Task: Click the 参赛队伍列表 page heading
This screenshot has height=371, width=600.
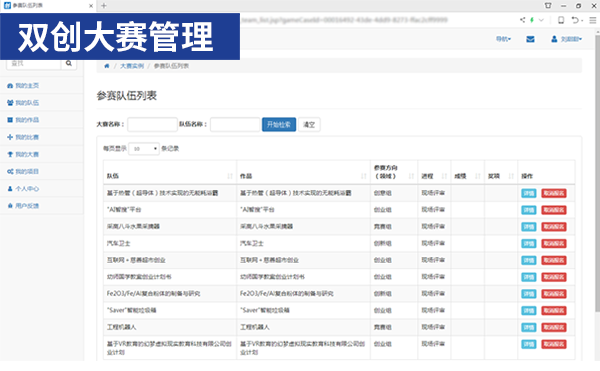Action: 127,96
